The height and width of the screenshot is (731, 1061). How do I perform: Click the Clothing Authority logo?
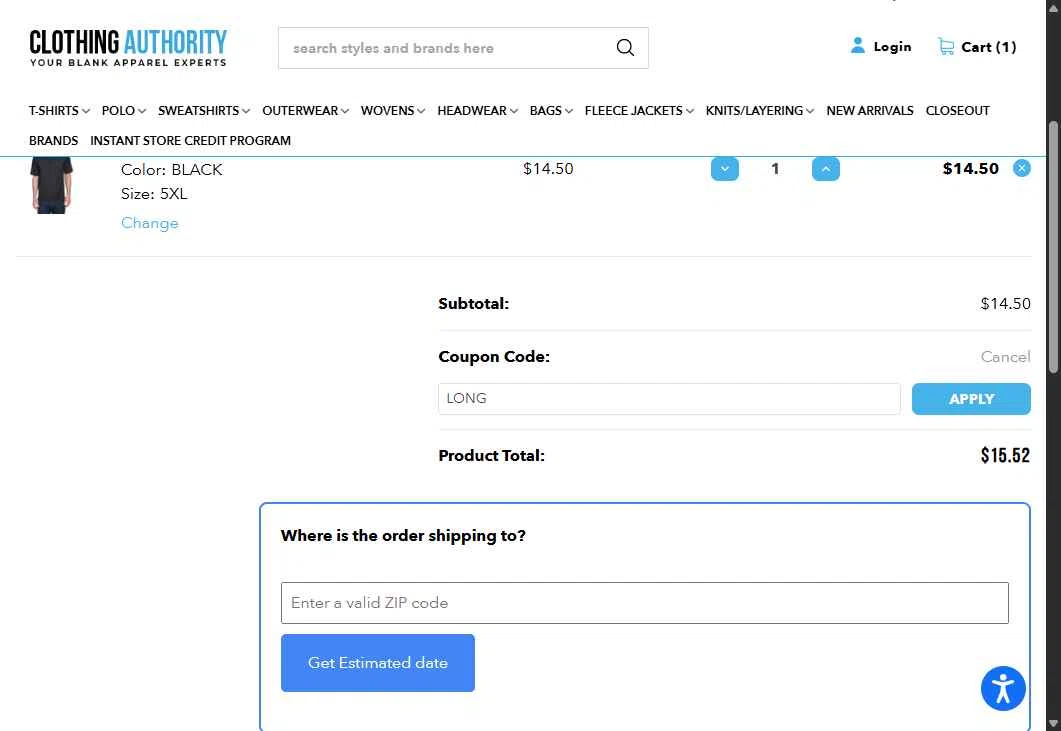[x=128, y=47]
